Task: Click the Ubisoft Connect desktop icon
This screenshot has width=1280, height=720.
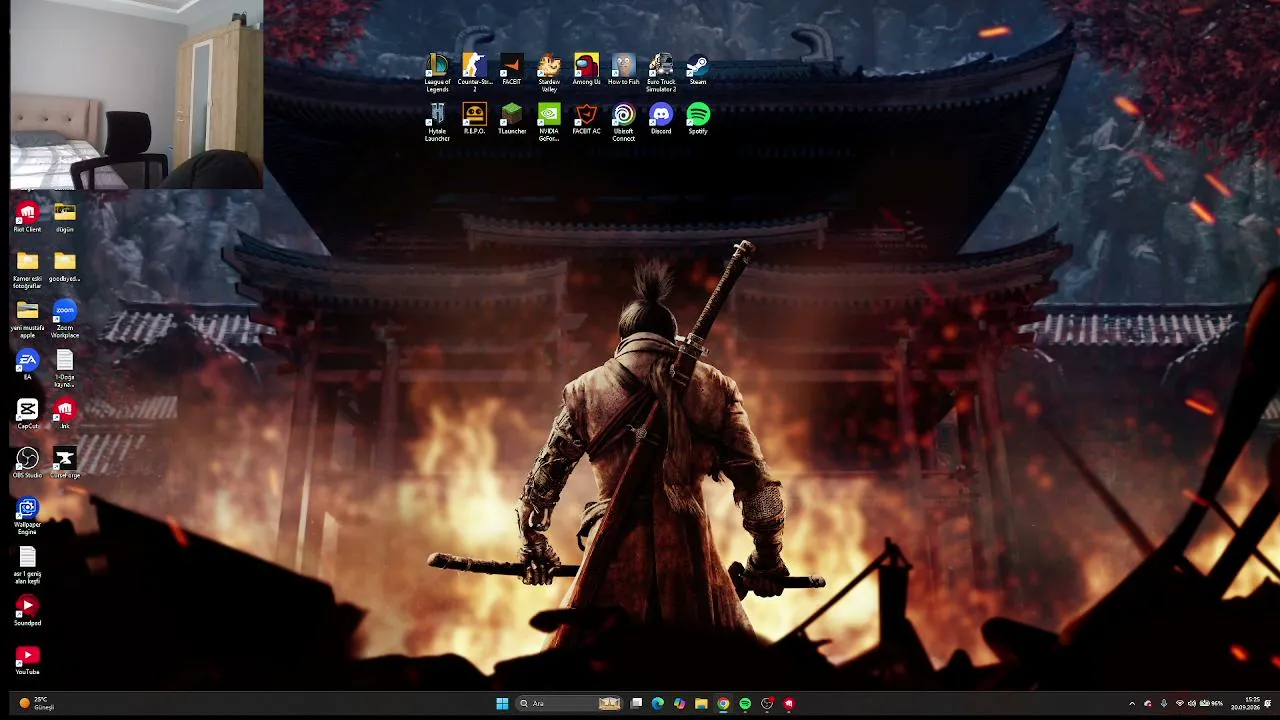Action: coord(623,122)
